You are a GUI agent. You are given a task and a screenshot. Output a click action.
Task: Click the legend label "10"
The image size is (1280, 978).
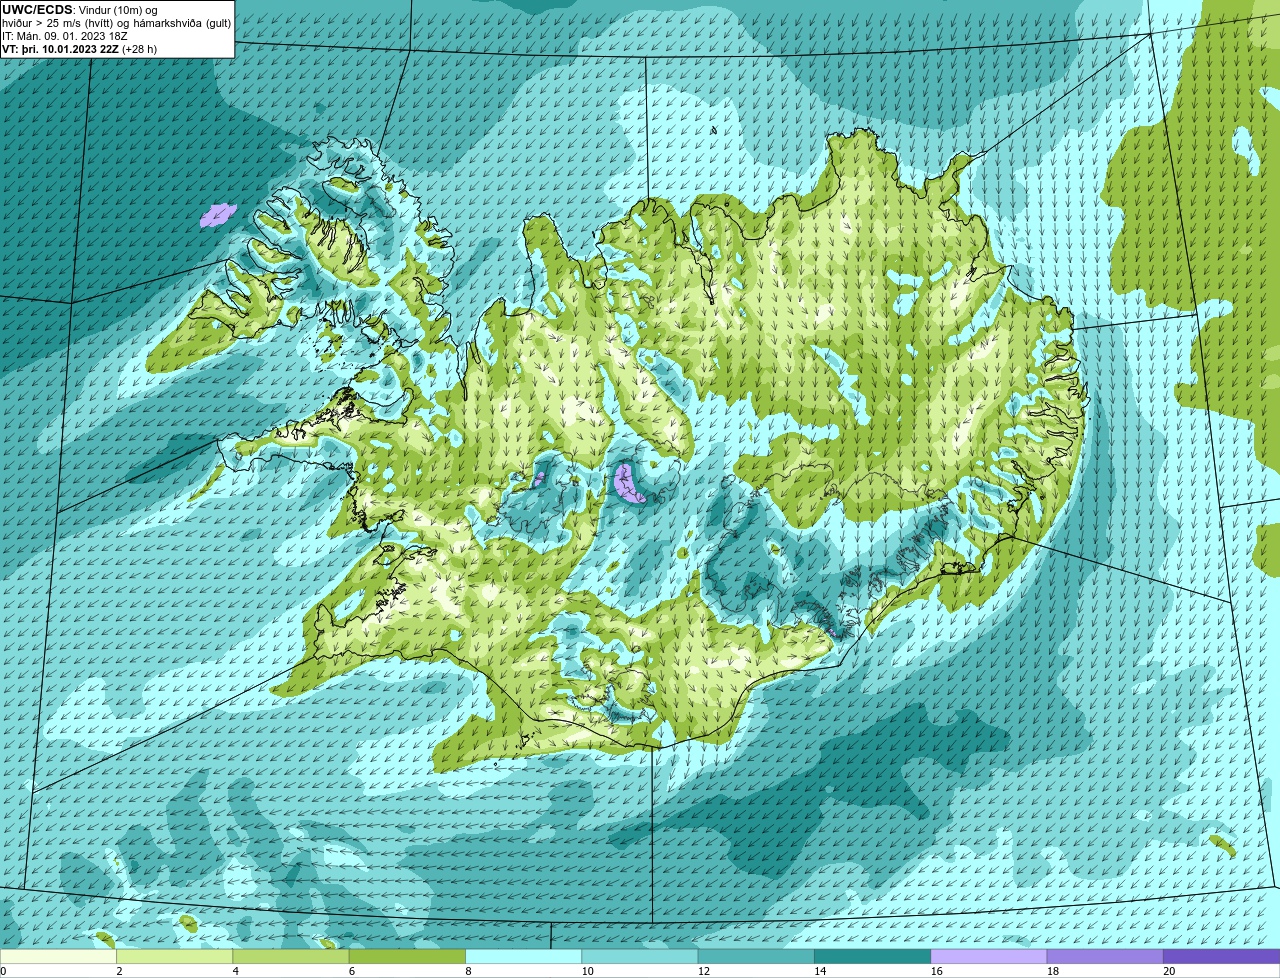pos(587,971)
